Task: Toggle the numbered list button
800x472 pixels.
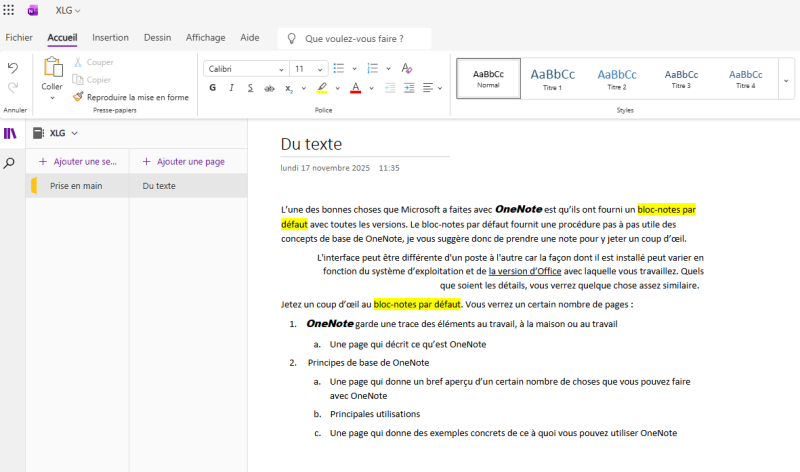Action: point(373,68)
